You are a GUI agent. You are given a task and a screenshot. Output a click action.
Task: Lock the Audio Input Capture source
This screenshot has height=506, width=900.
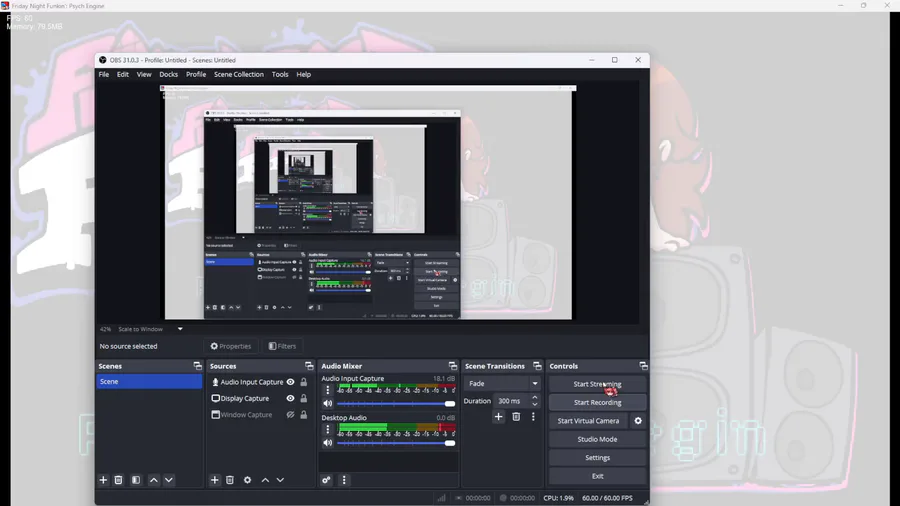point(304,382)
